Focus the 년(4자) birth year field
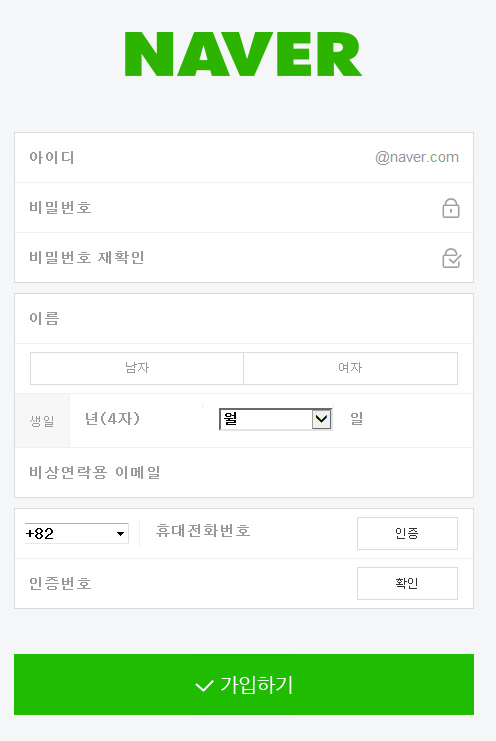The image size is (496, 741). [x=136, y=420]
